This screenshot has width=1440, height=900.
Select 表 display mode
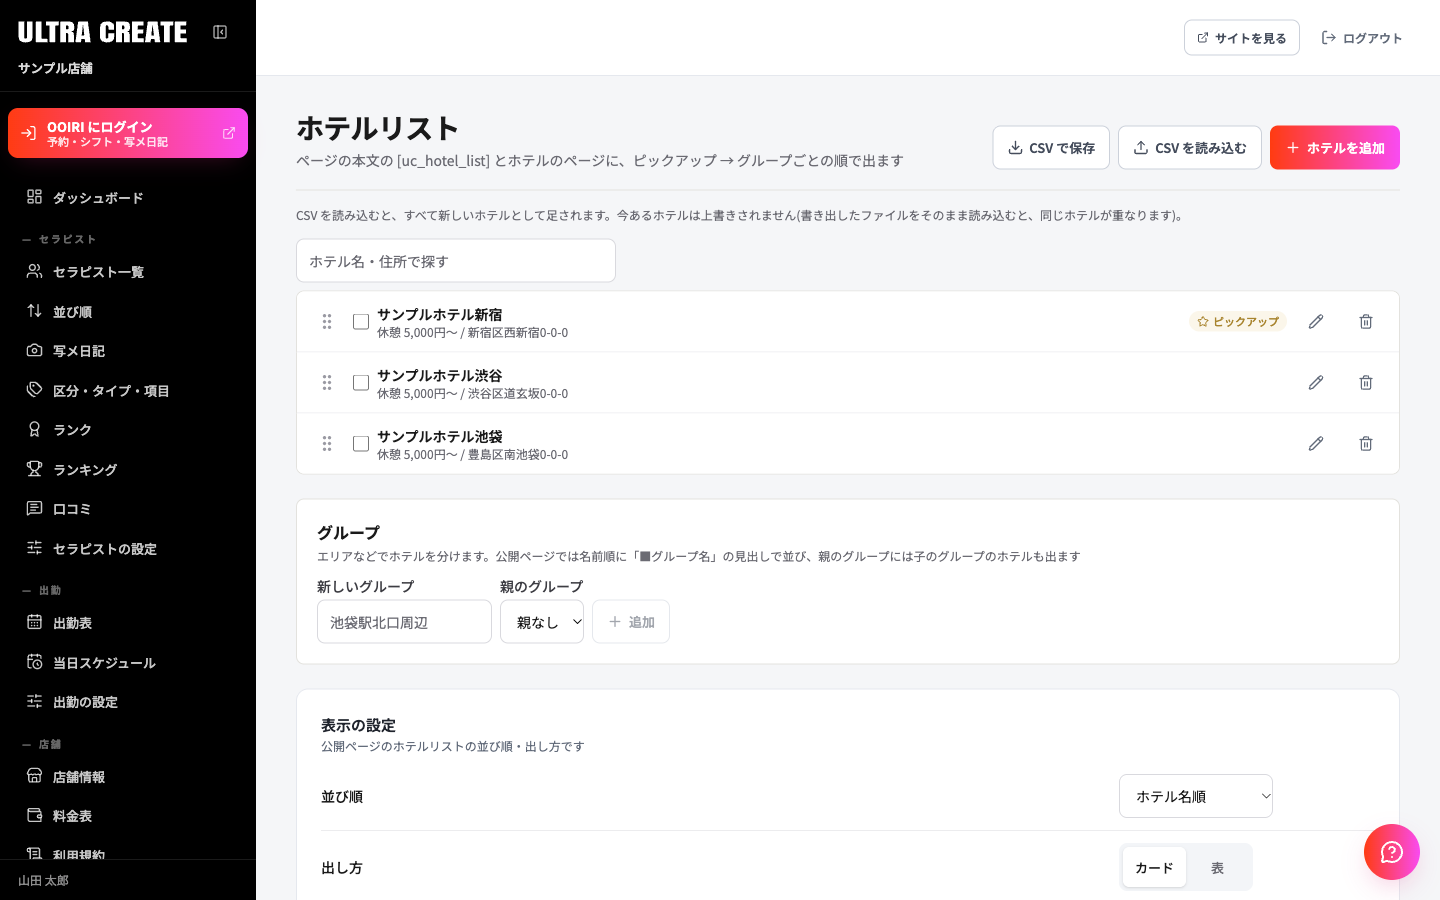[1217, 868]
